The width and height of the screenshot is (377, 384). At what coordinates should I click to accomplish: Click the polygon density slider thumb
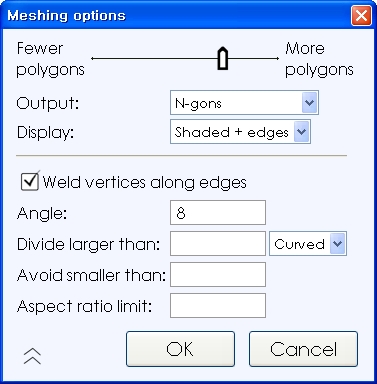click(223, 59)
